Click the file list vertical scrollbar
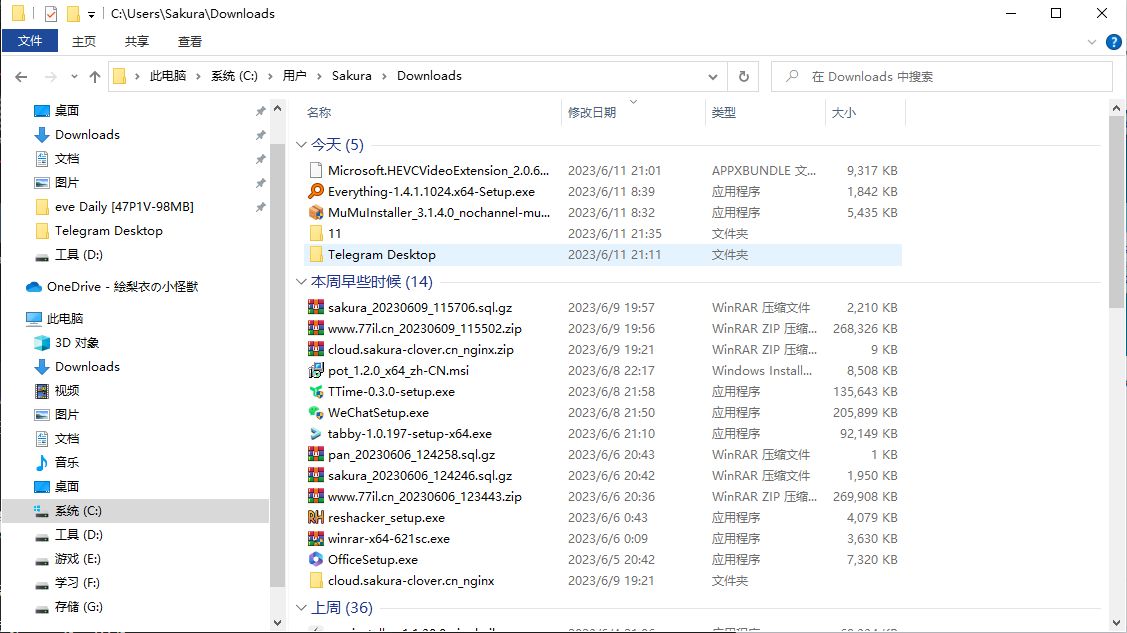This screenshot has height=633, width=1127. (x=1117, y=210)
